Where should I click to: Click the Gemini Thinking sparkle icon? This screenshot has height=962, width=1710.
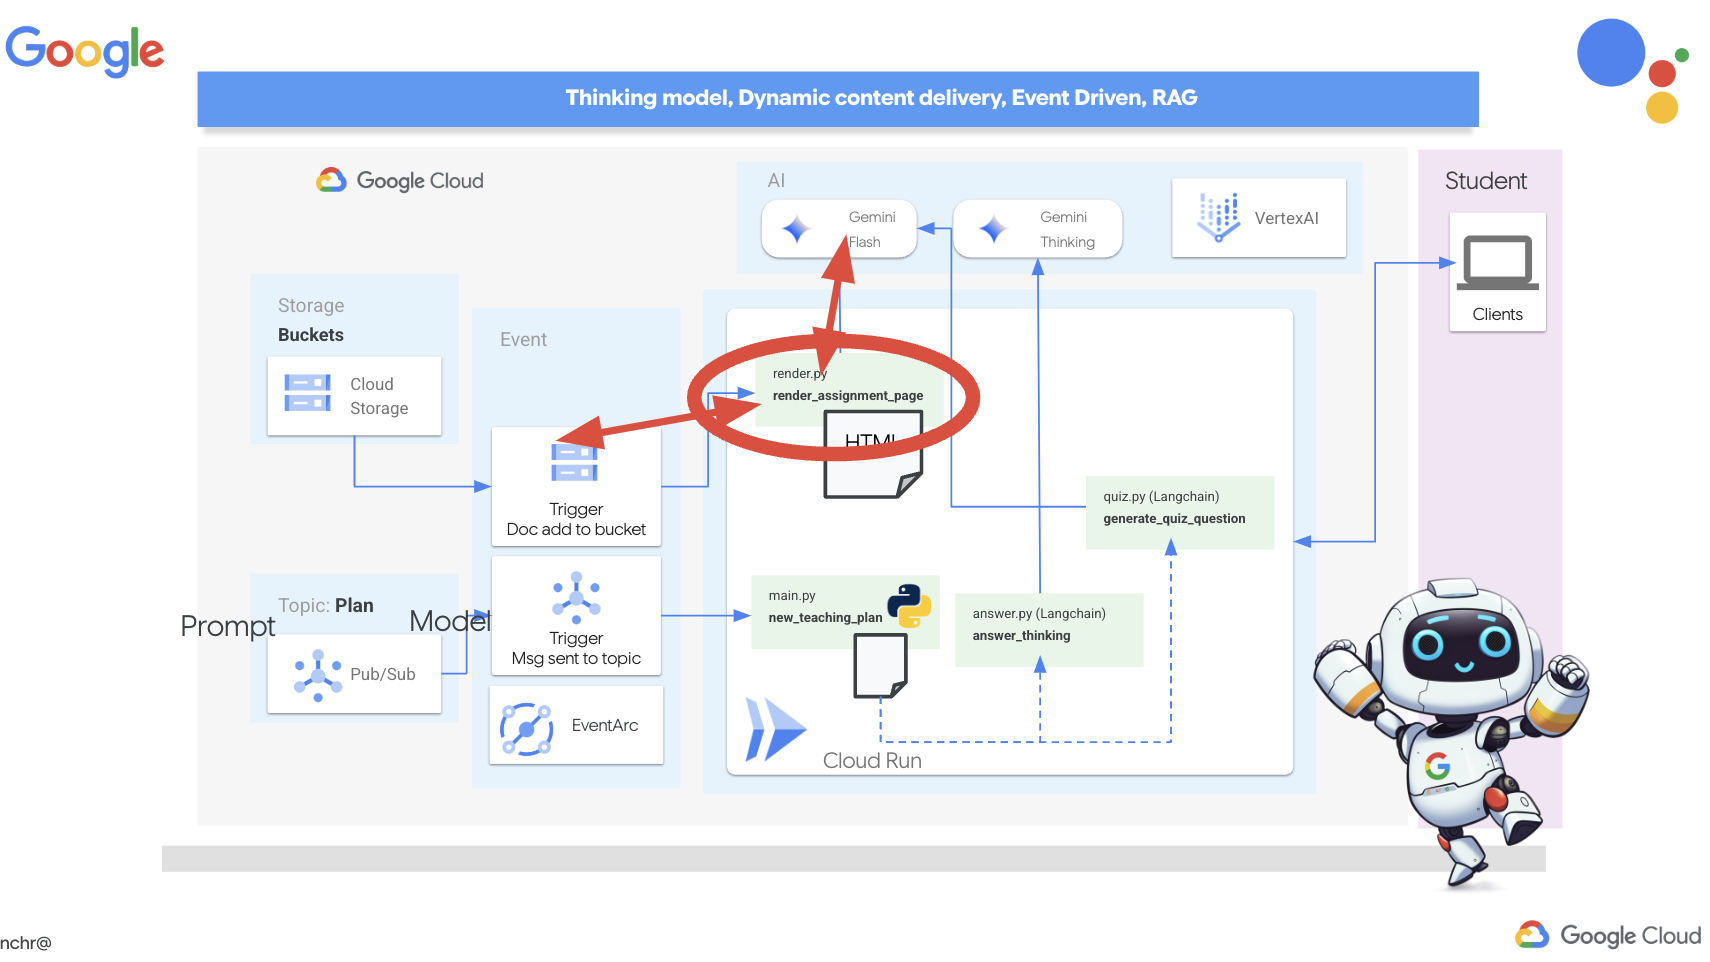[x=993, y=230]
